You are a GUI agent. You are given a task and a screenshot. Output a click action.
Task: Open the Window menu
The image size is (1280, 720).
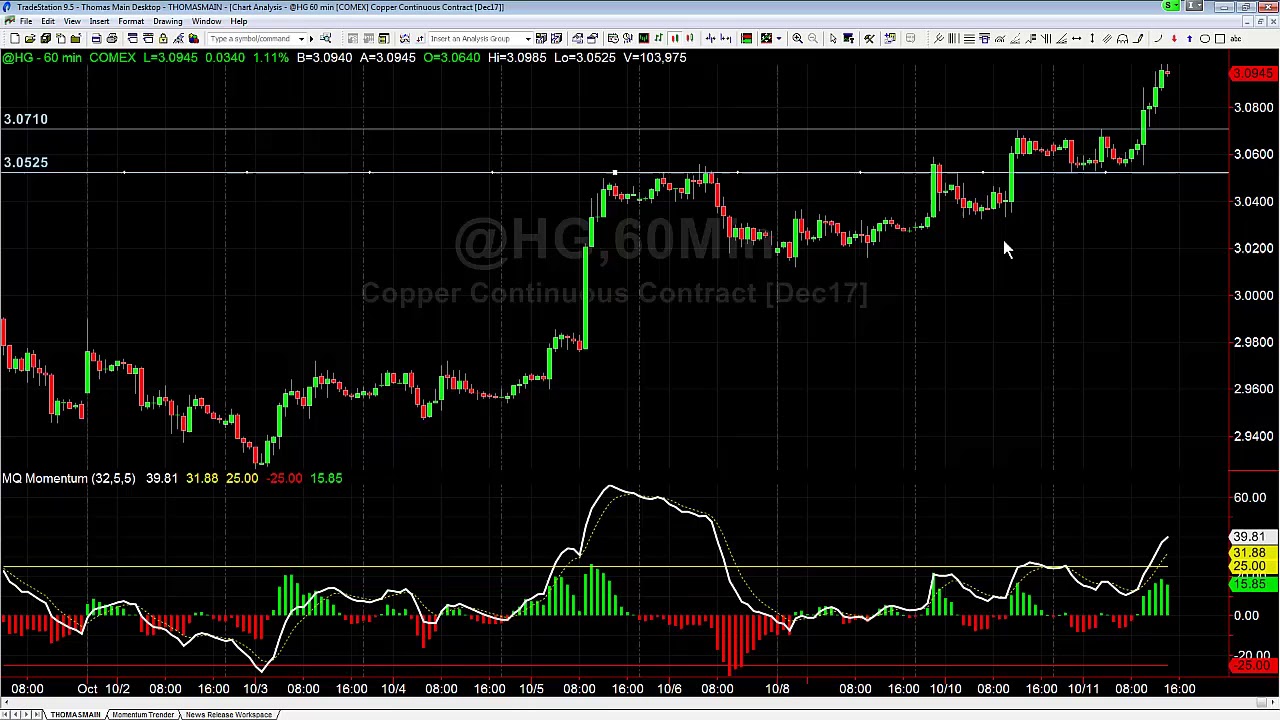click(x=206, y=21)
